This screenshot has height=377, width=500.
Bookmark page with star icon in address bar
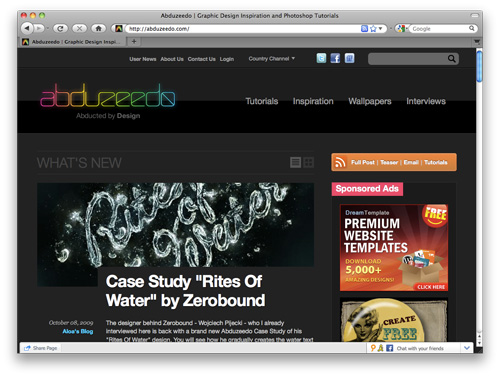373,29
